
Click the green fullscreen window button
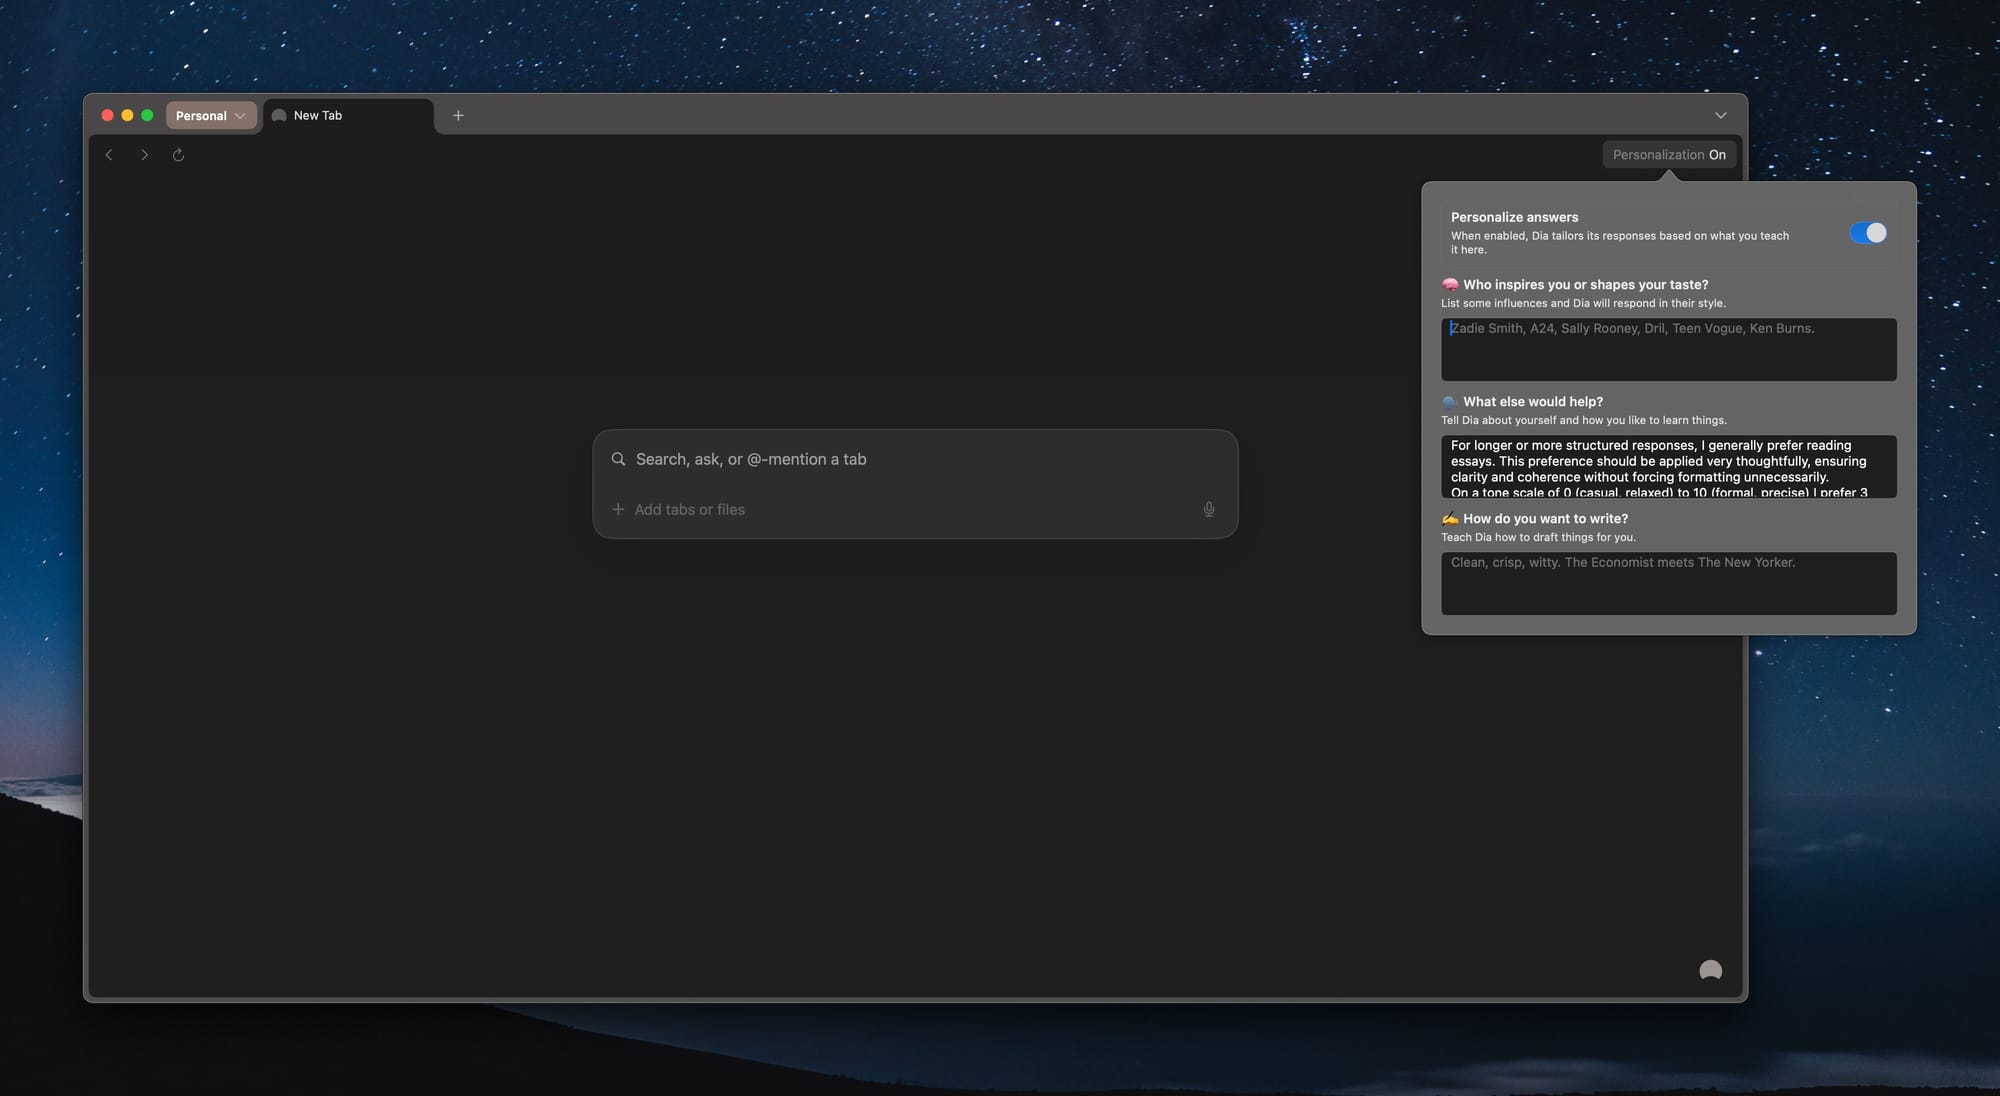147,116
